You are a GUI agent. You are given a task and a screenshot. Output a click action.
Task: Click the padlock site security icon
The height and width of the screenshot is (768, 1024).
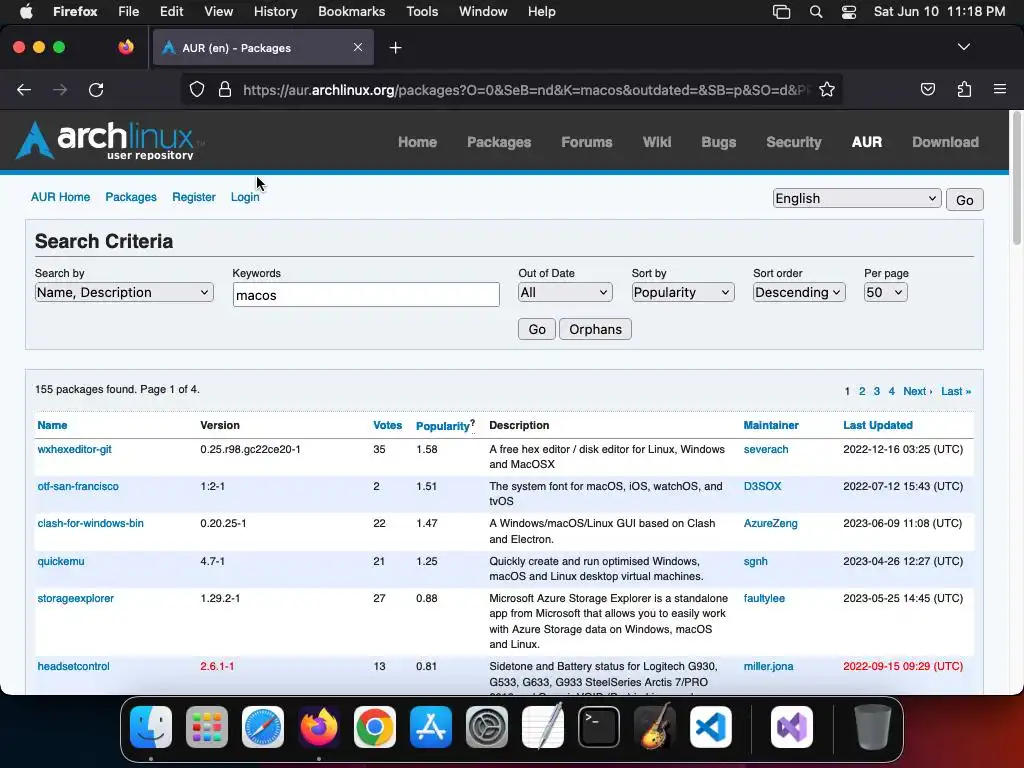click(x=225, y=89)
